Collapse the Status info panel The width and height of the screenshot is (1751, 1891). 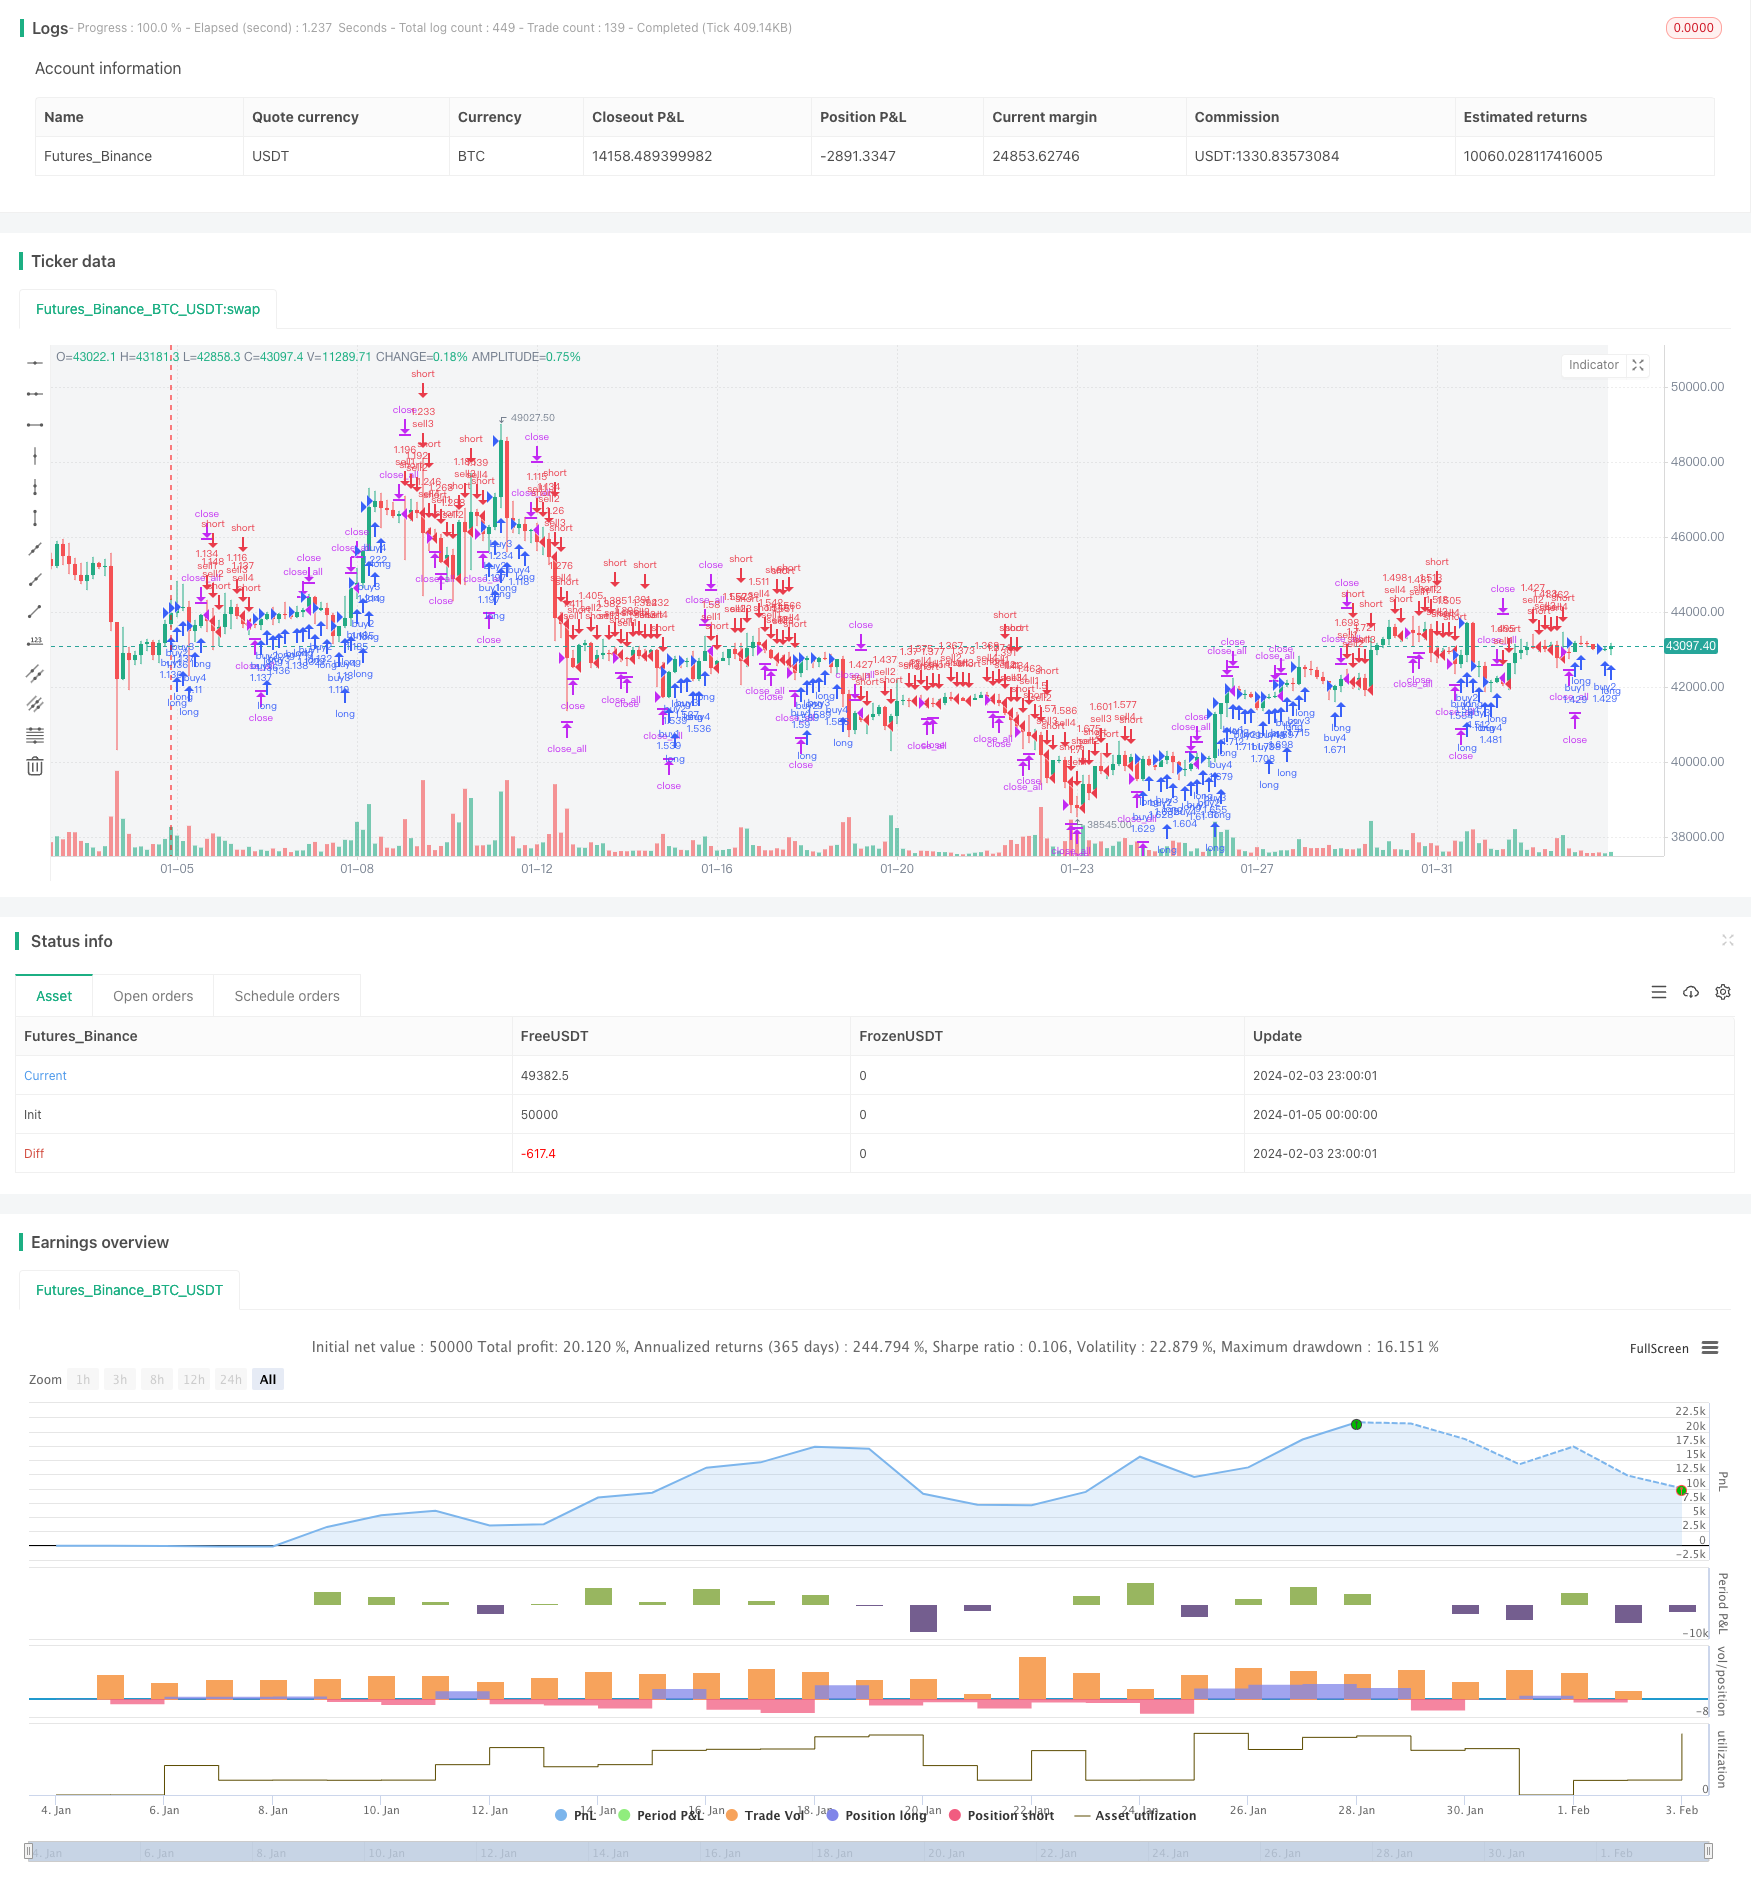pos(1727,941)
